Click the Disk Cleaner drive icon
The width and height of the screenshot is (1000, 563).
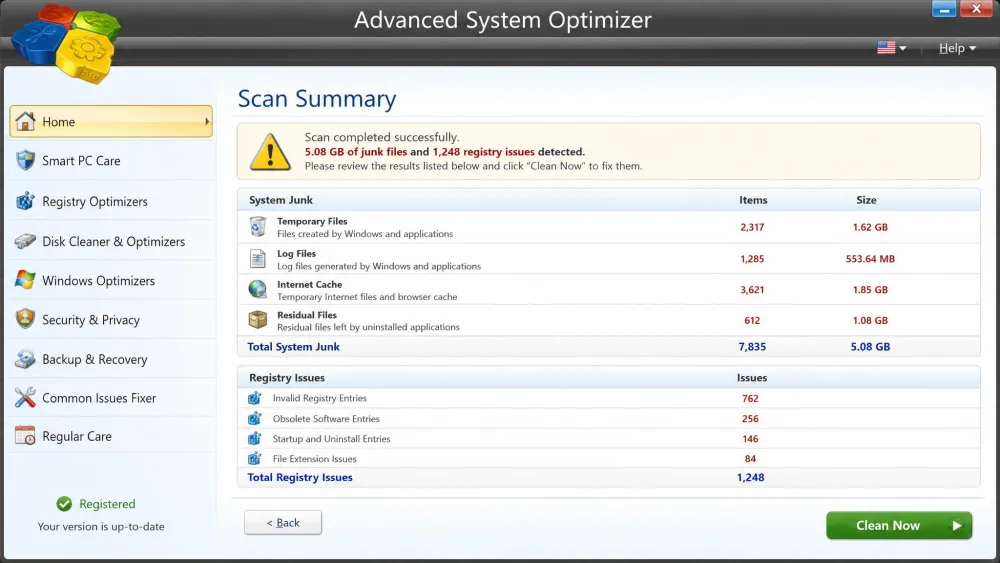click(x=26, y=241)
